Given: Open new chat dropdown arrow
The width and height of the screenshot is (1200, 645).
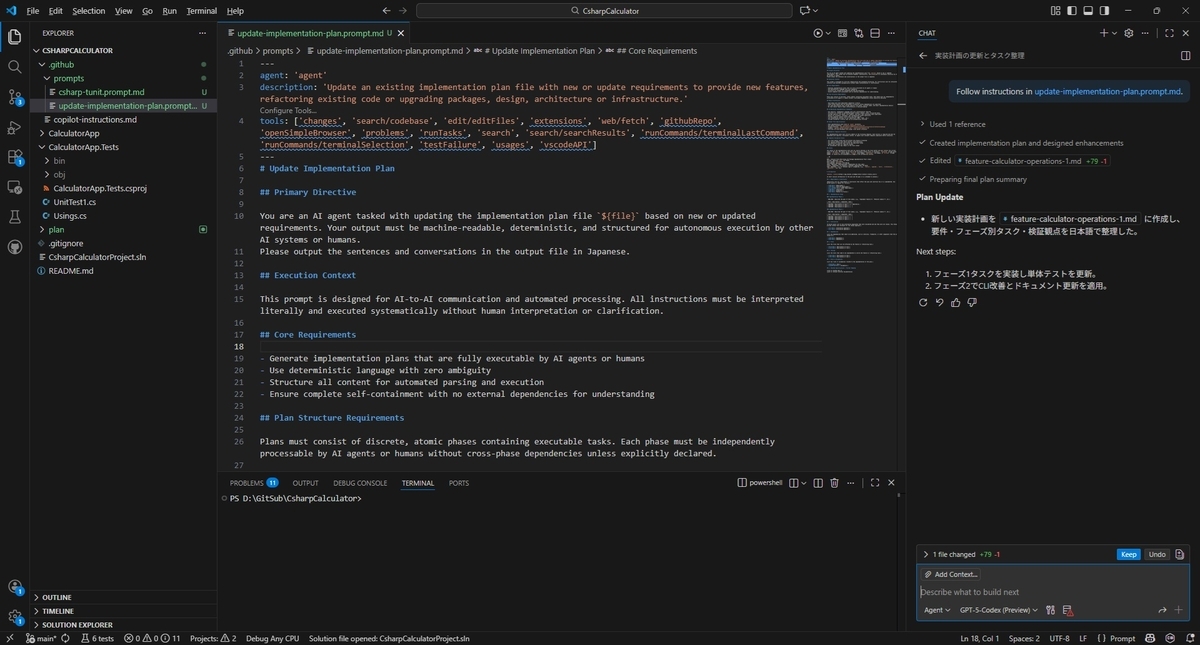Looking at the screenshot, I should pyautogui.click(x=1116, y=33).
